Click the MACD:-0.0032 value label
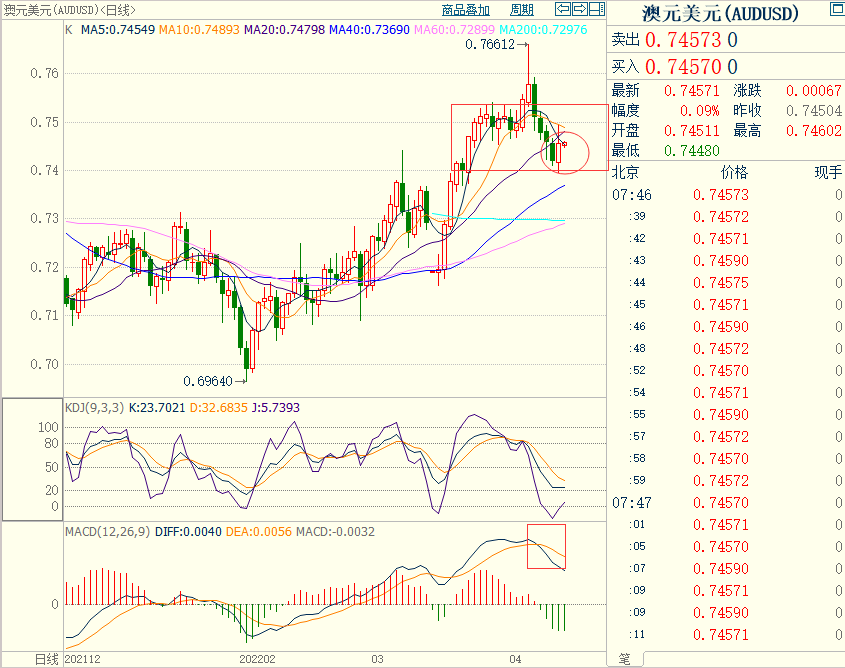 point(335,532)
